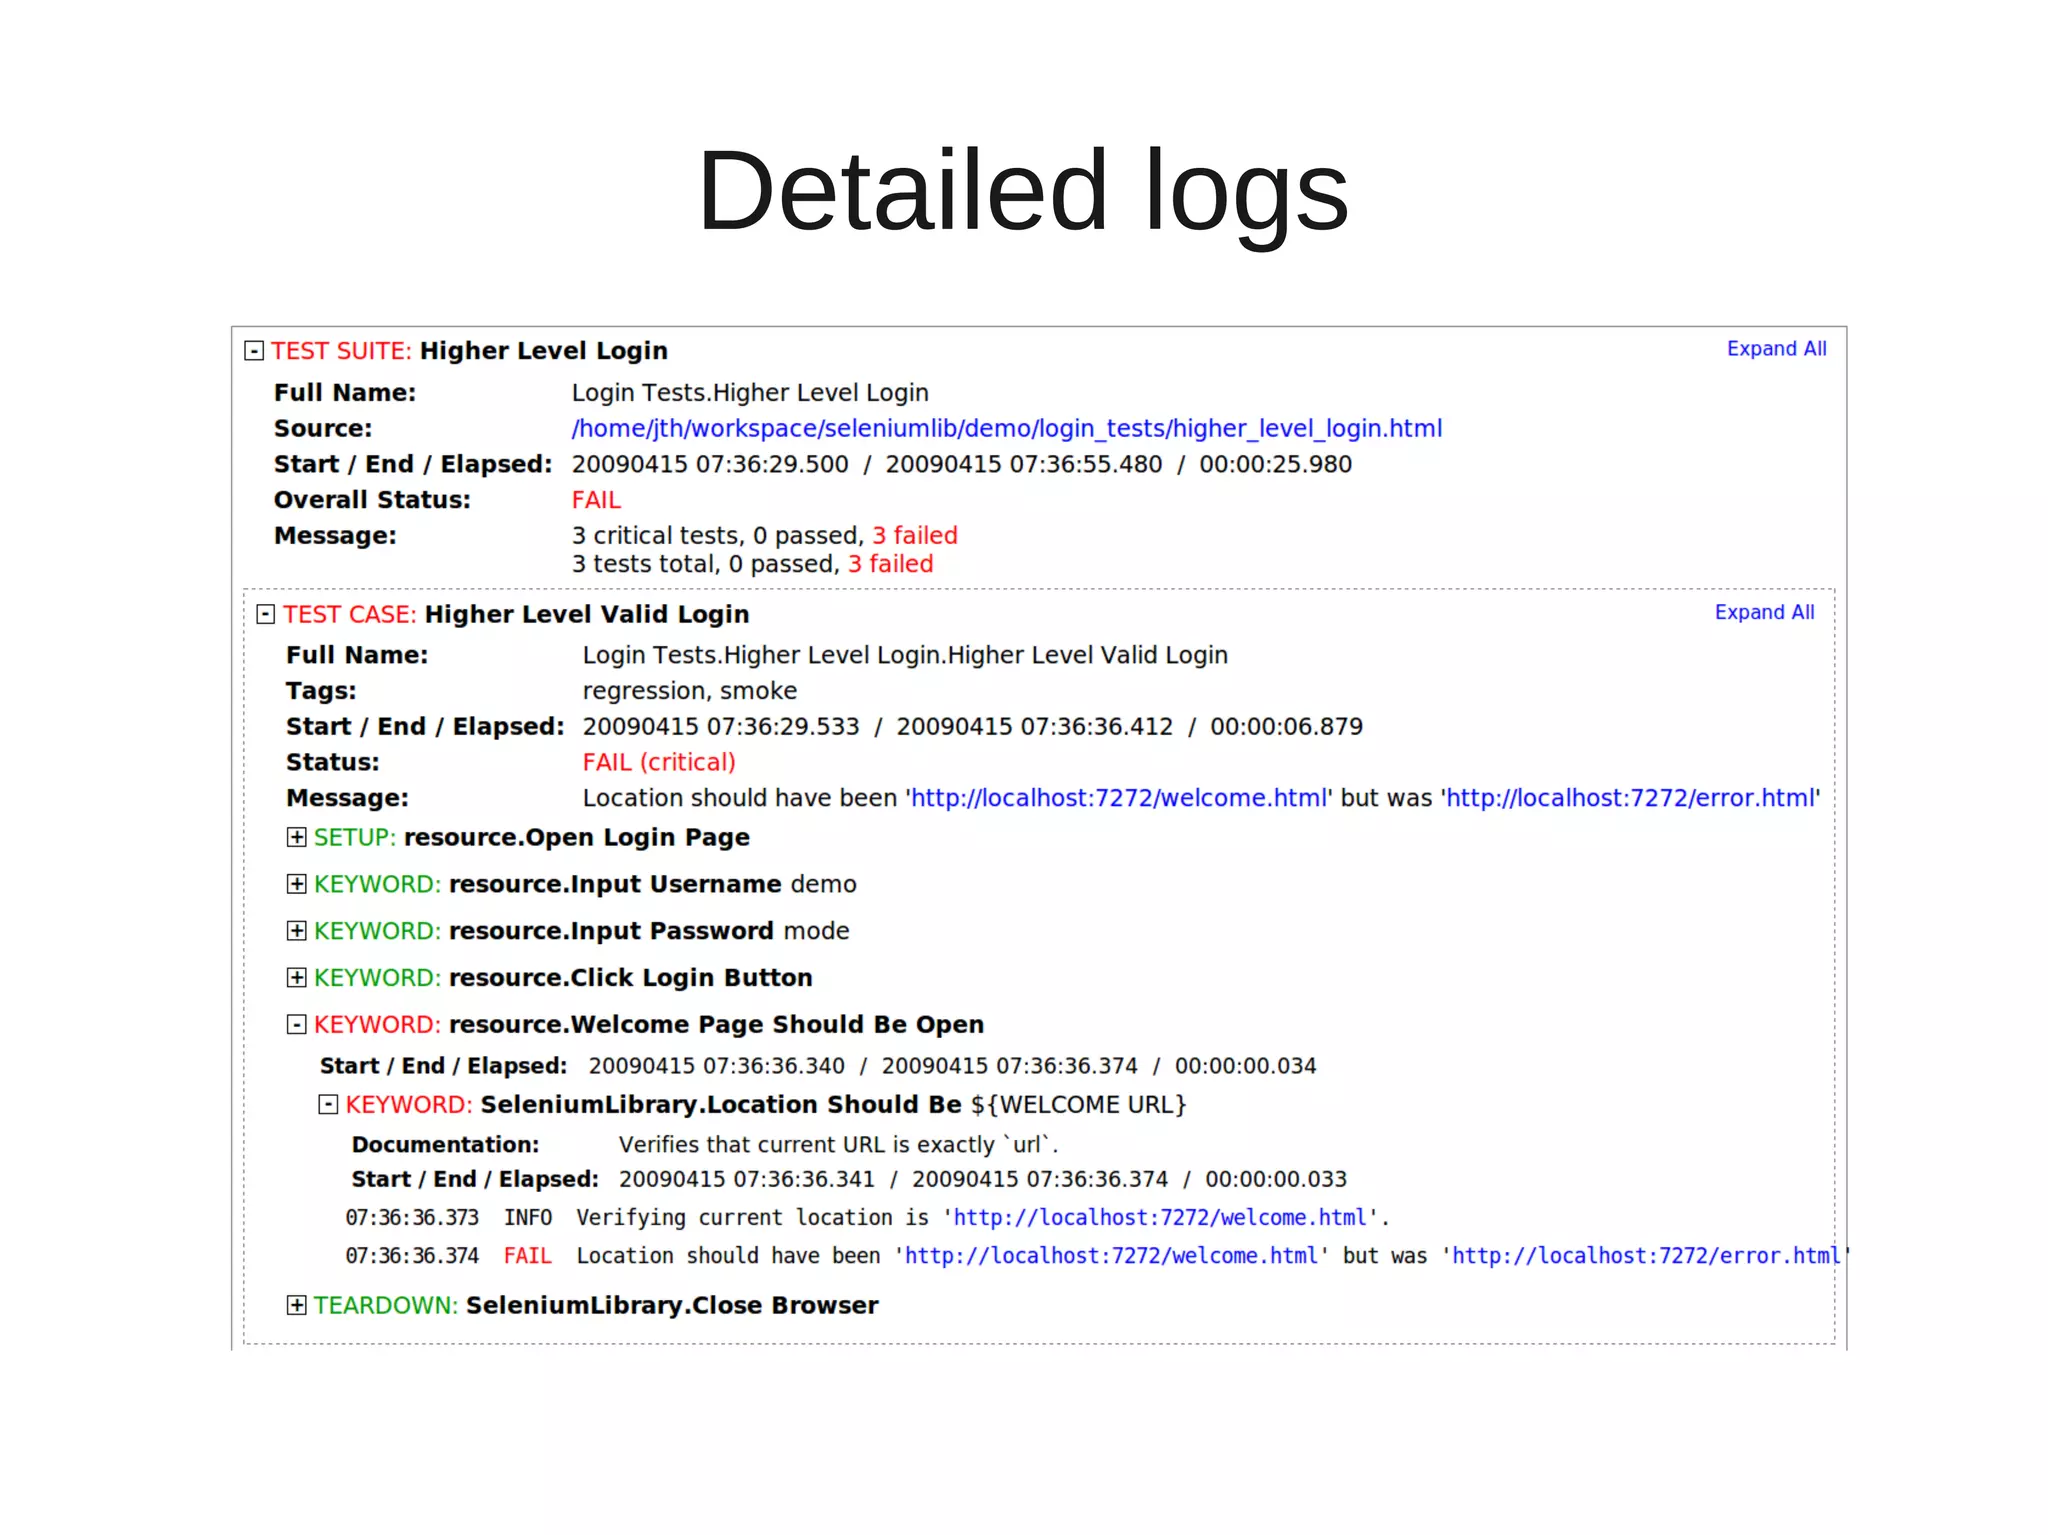Click the ${WELCOME URL} argument text
This screenshot has height=1535, width=2048.
click(x=1078, y=1104)
